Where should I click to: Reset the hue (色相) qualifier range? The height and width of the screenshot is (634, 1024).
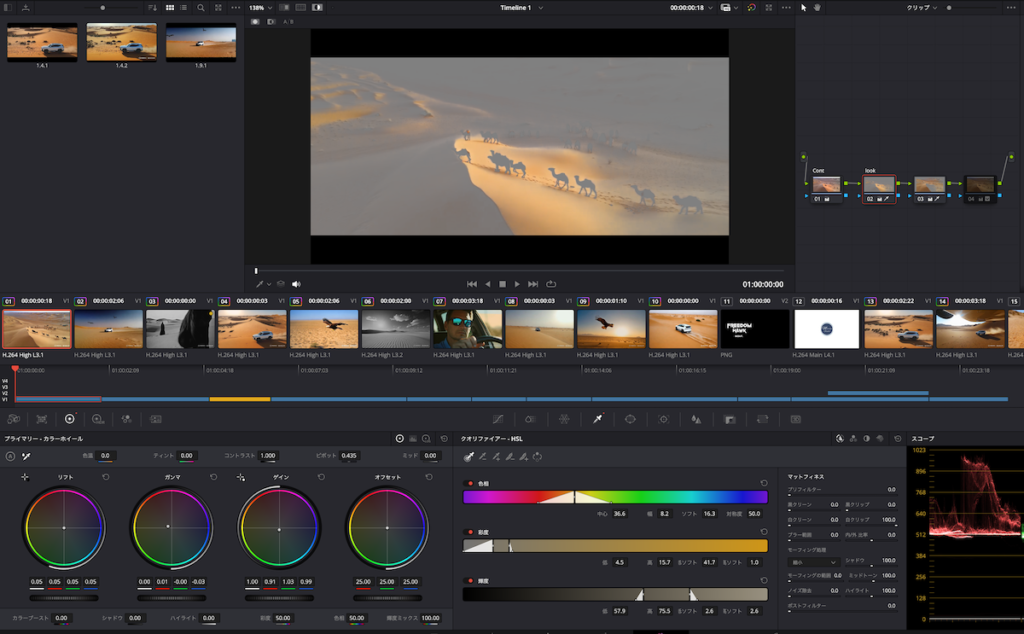pos(764,483)
